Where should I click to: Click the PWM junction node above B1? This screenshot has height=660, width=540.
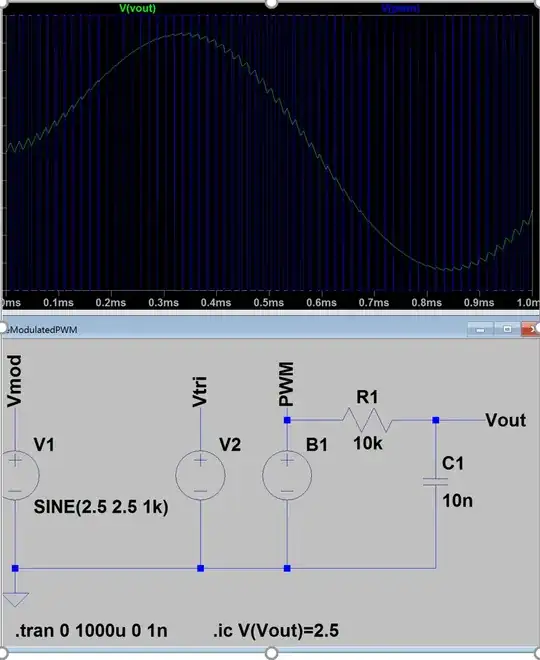(x=287, y=420)
